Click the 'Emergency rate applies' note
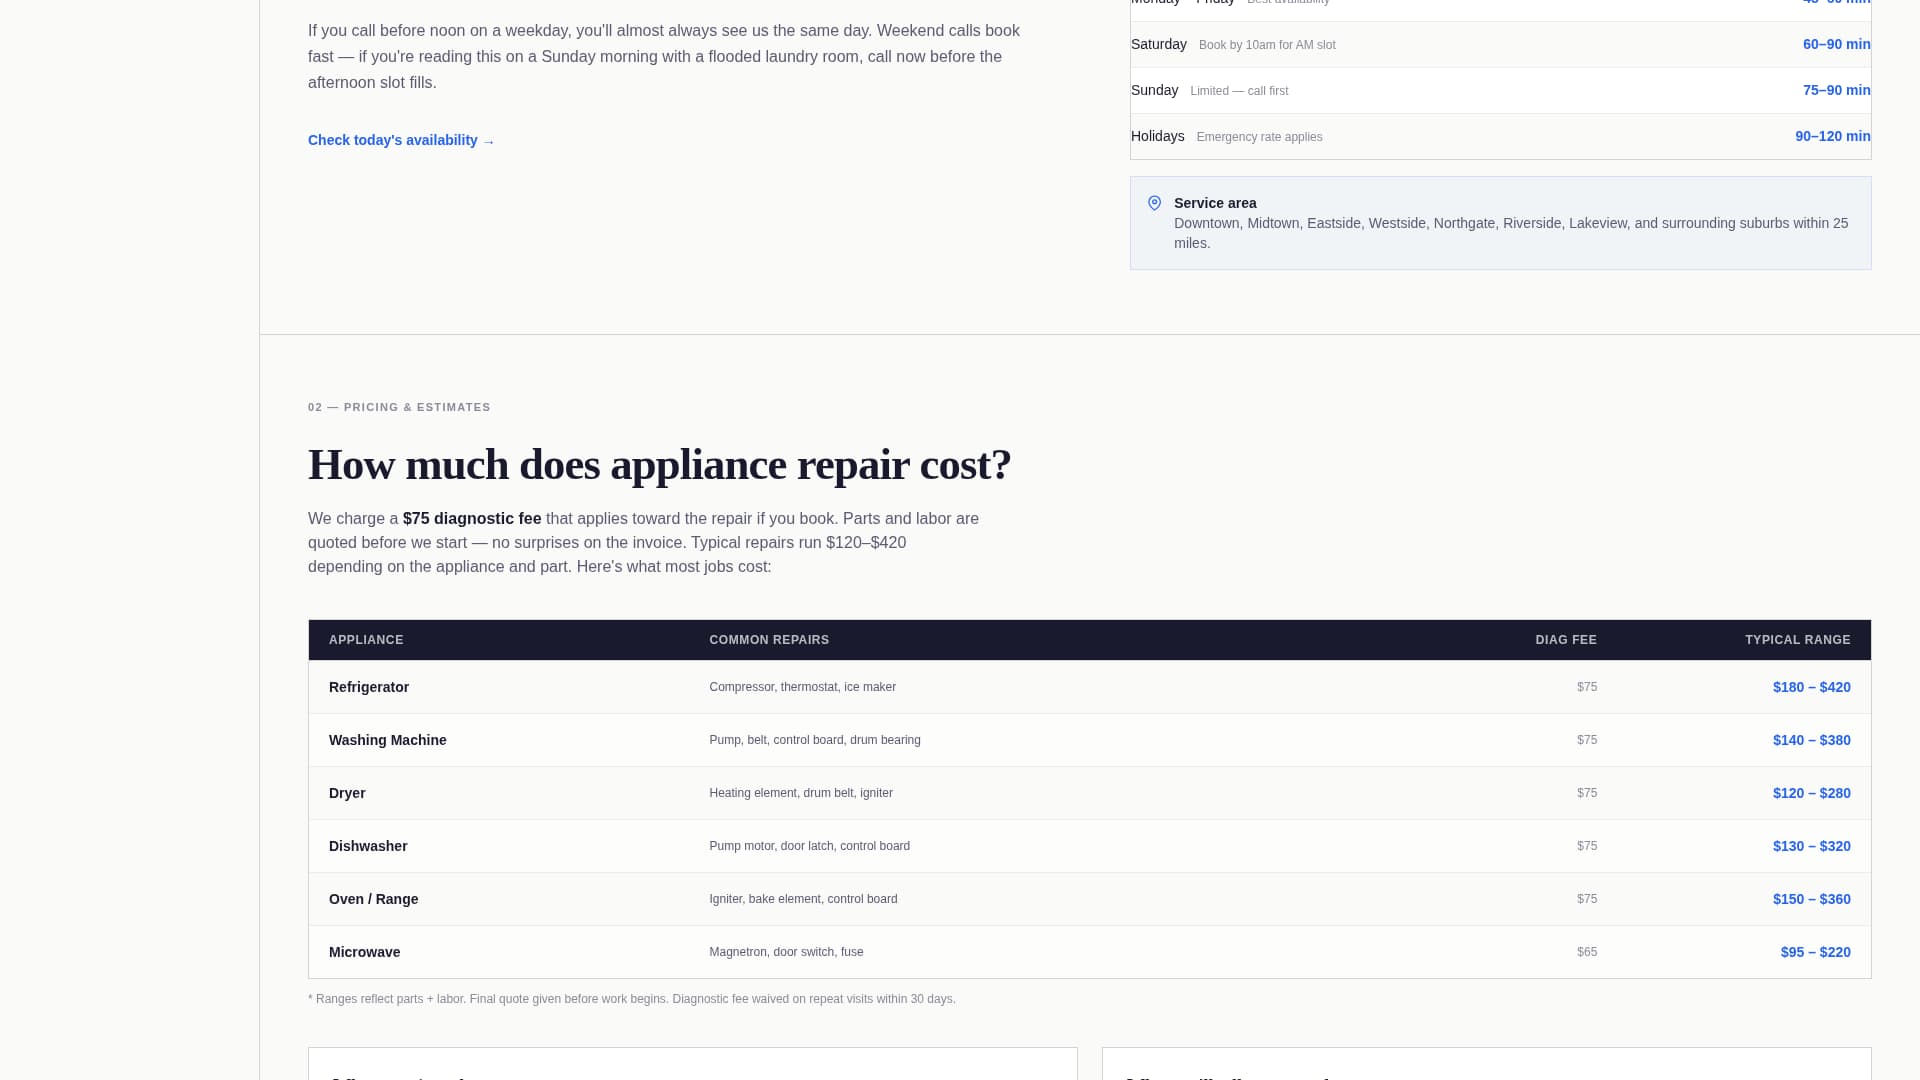Viewport: 1920px width, 1080px height. pyautogui.click(x=1259, y=137)
